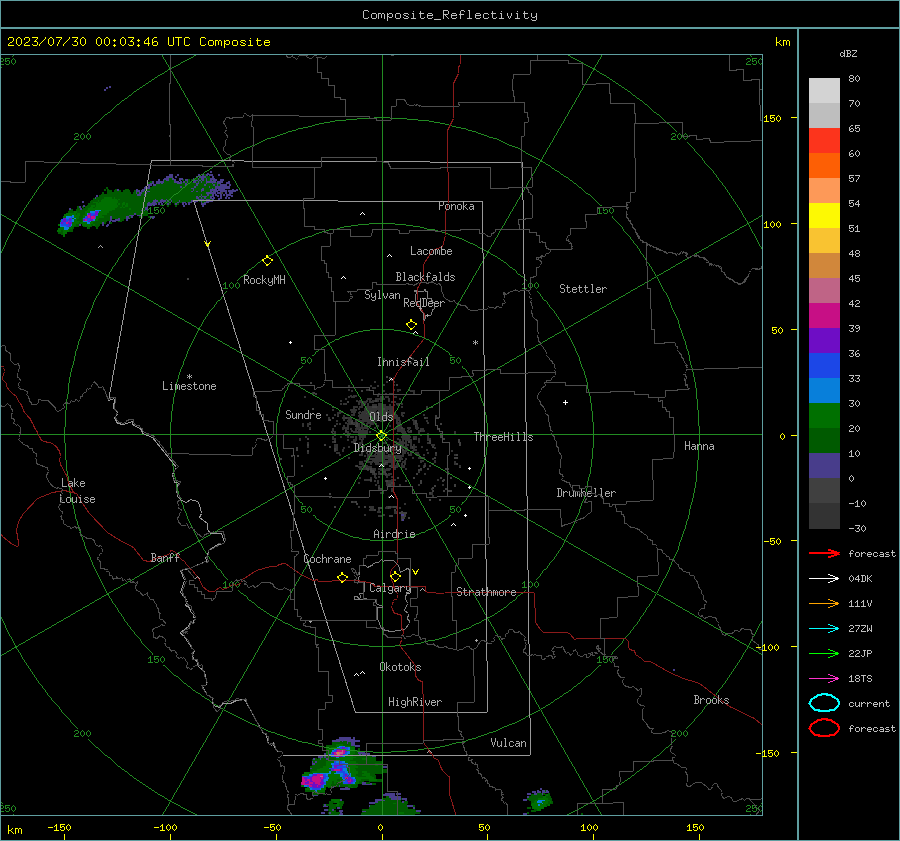Click the dBZ legend heading
The height and width of the screenshot is (841, 900).
pos(848,53)
